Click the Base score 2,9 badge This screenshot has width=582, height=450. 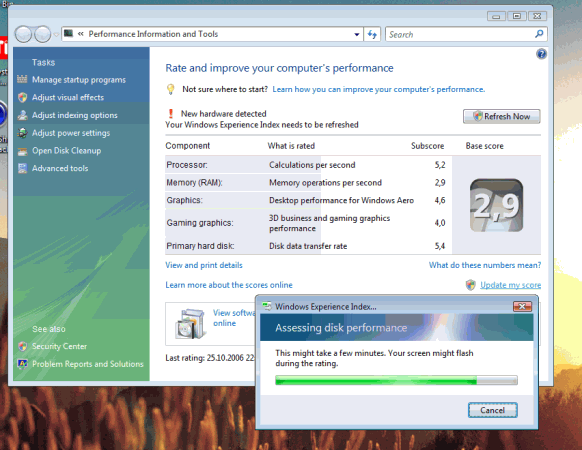coord(496,205)
